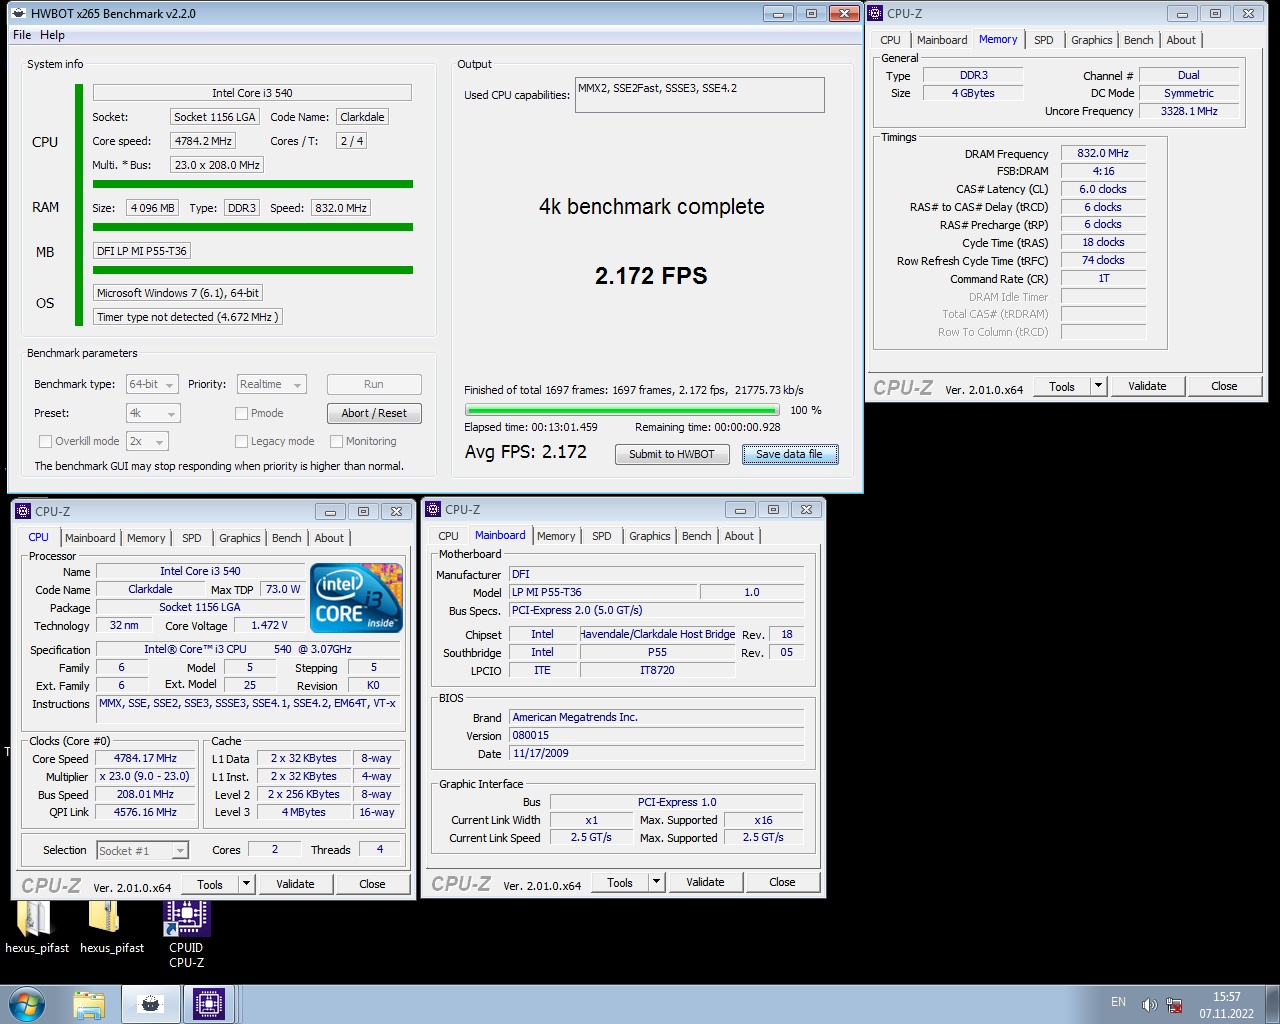The height and width of the screenshot is (1024, 1280).
Task: Open the Benchmark type 64-bit dropdown
Action: point(152,384)
